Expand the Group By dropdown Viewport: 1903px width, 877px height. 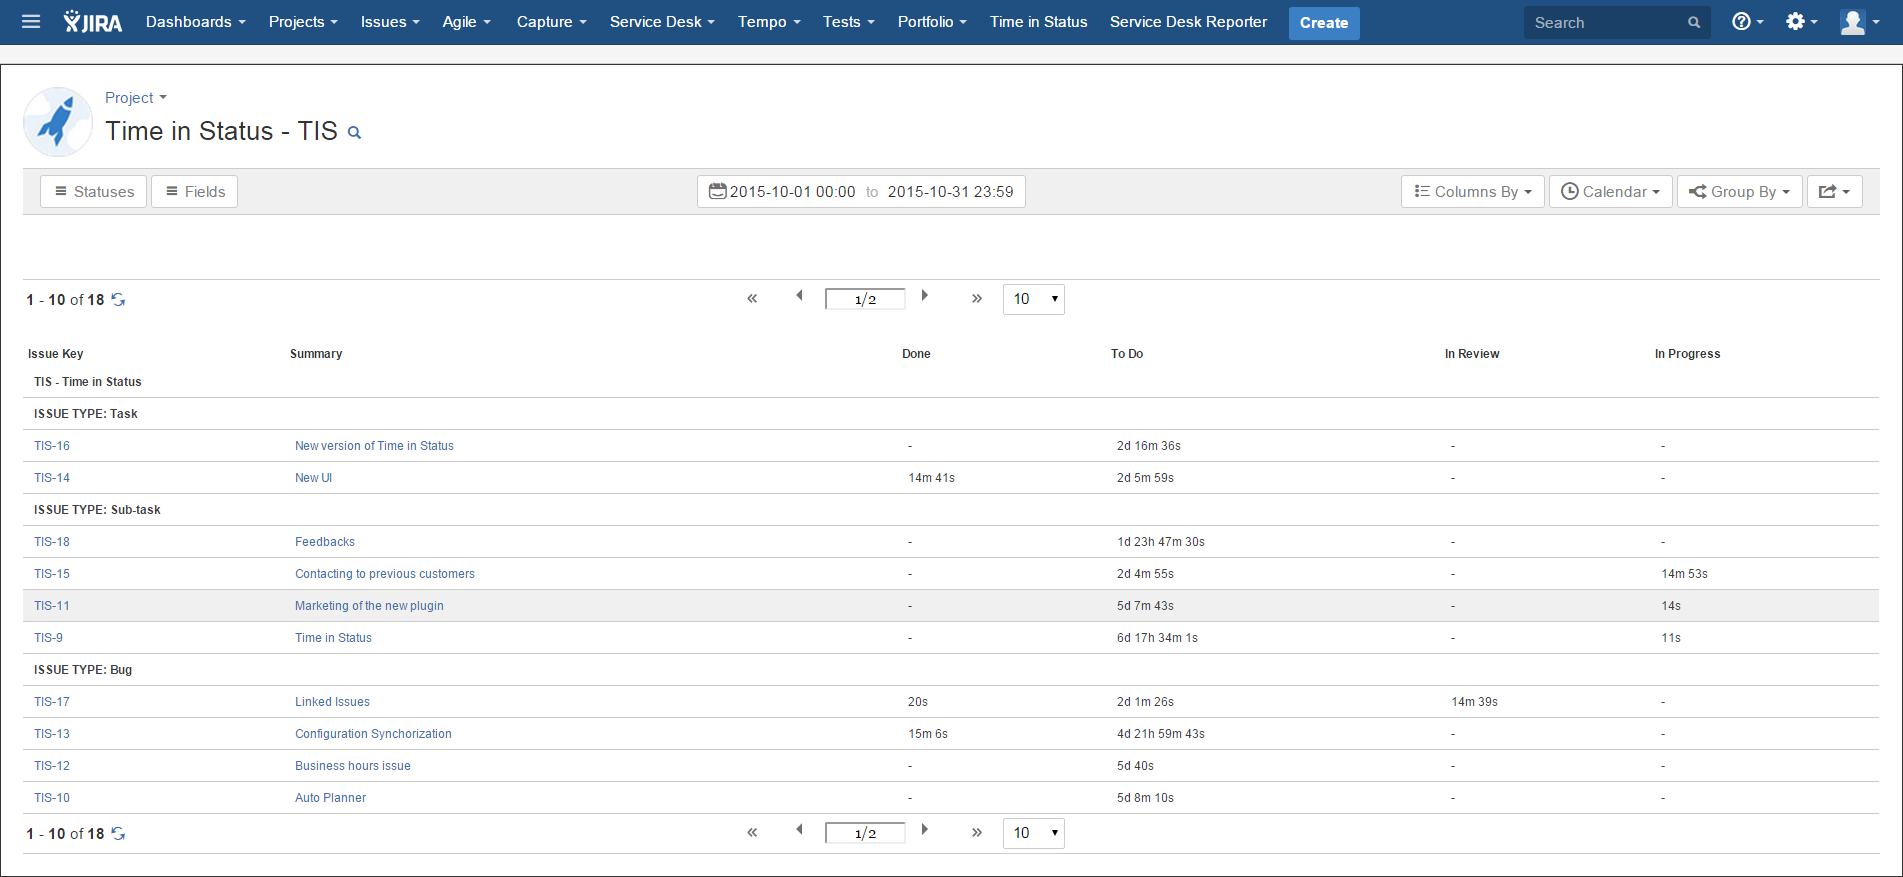[x=1739, y=192]
